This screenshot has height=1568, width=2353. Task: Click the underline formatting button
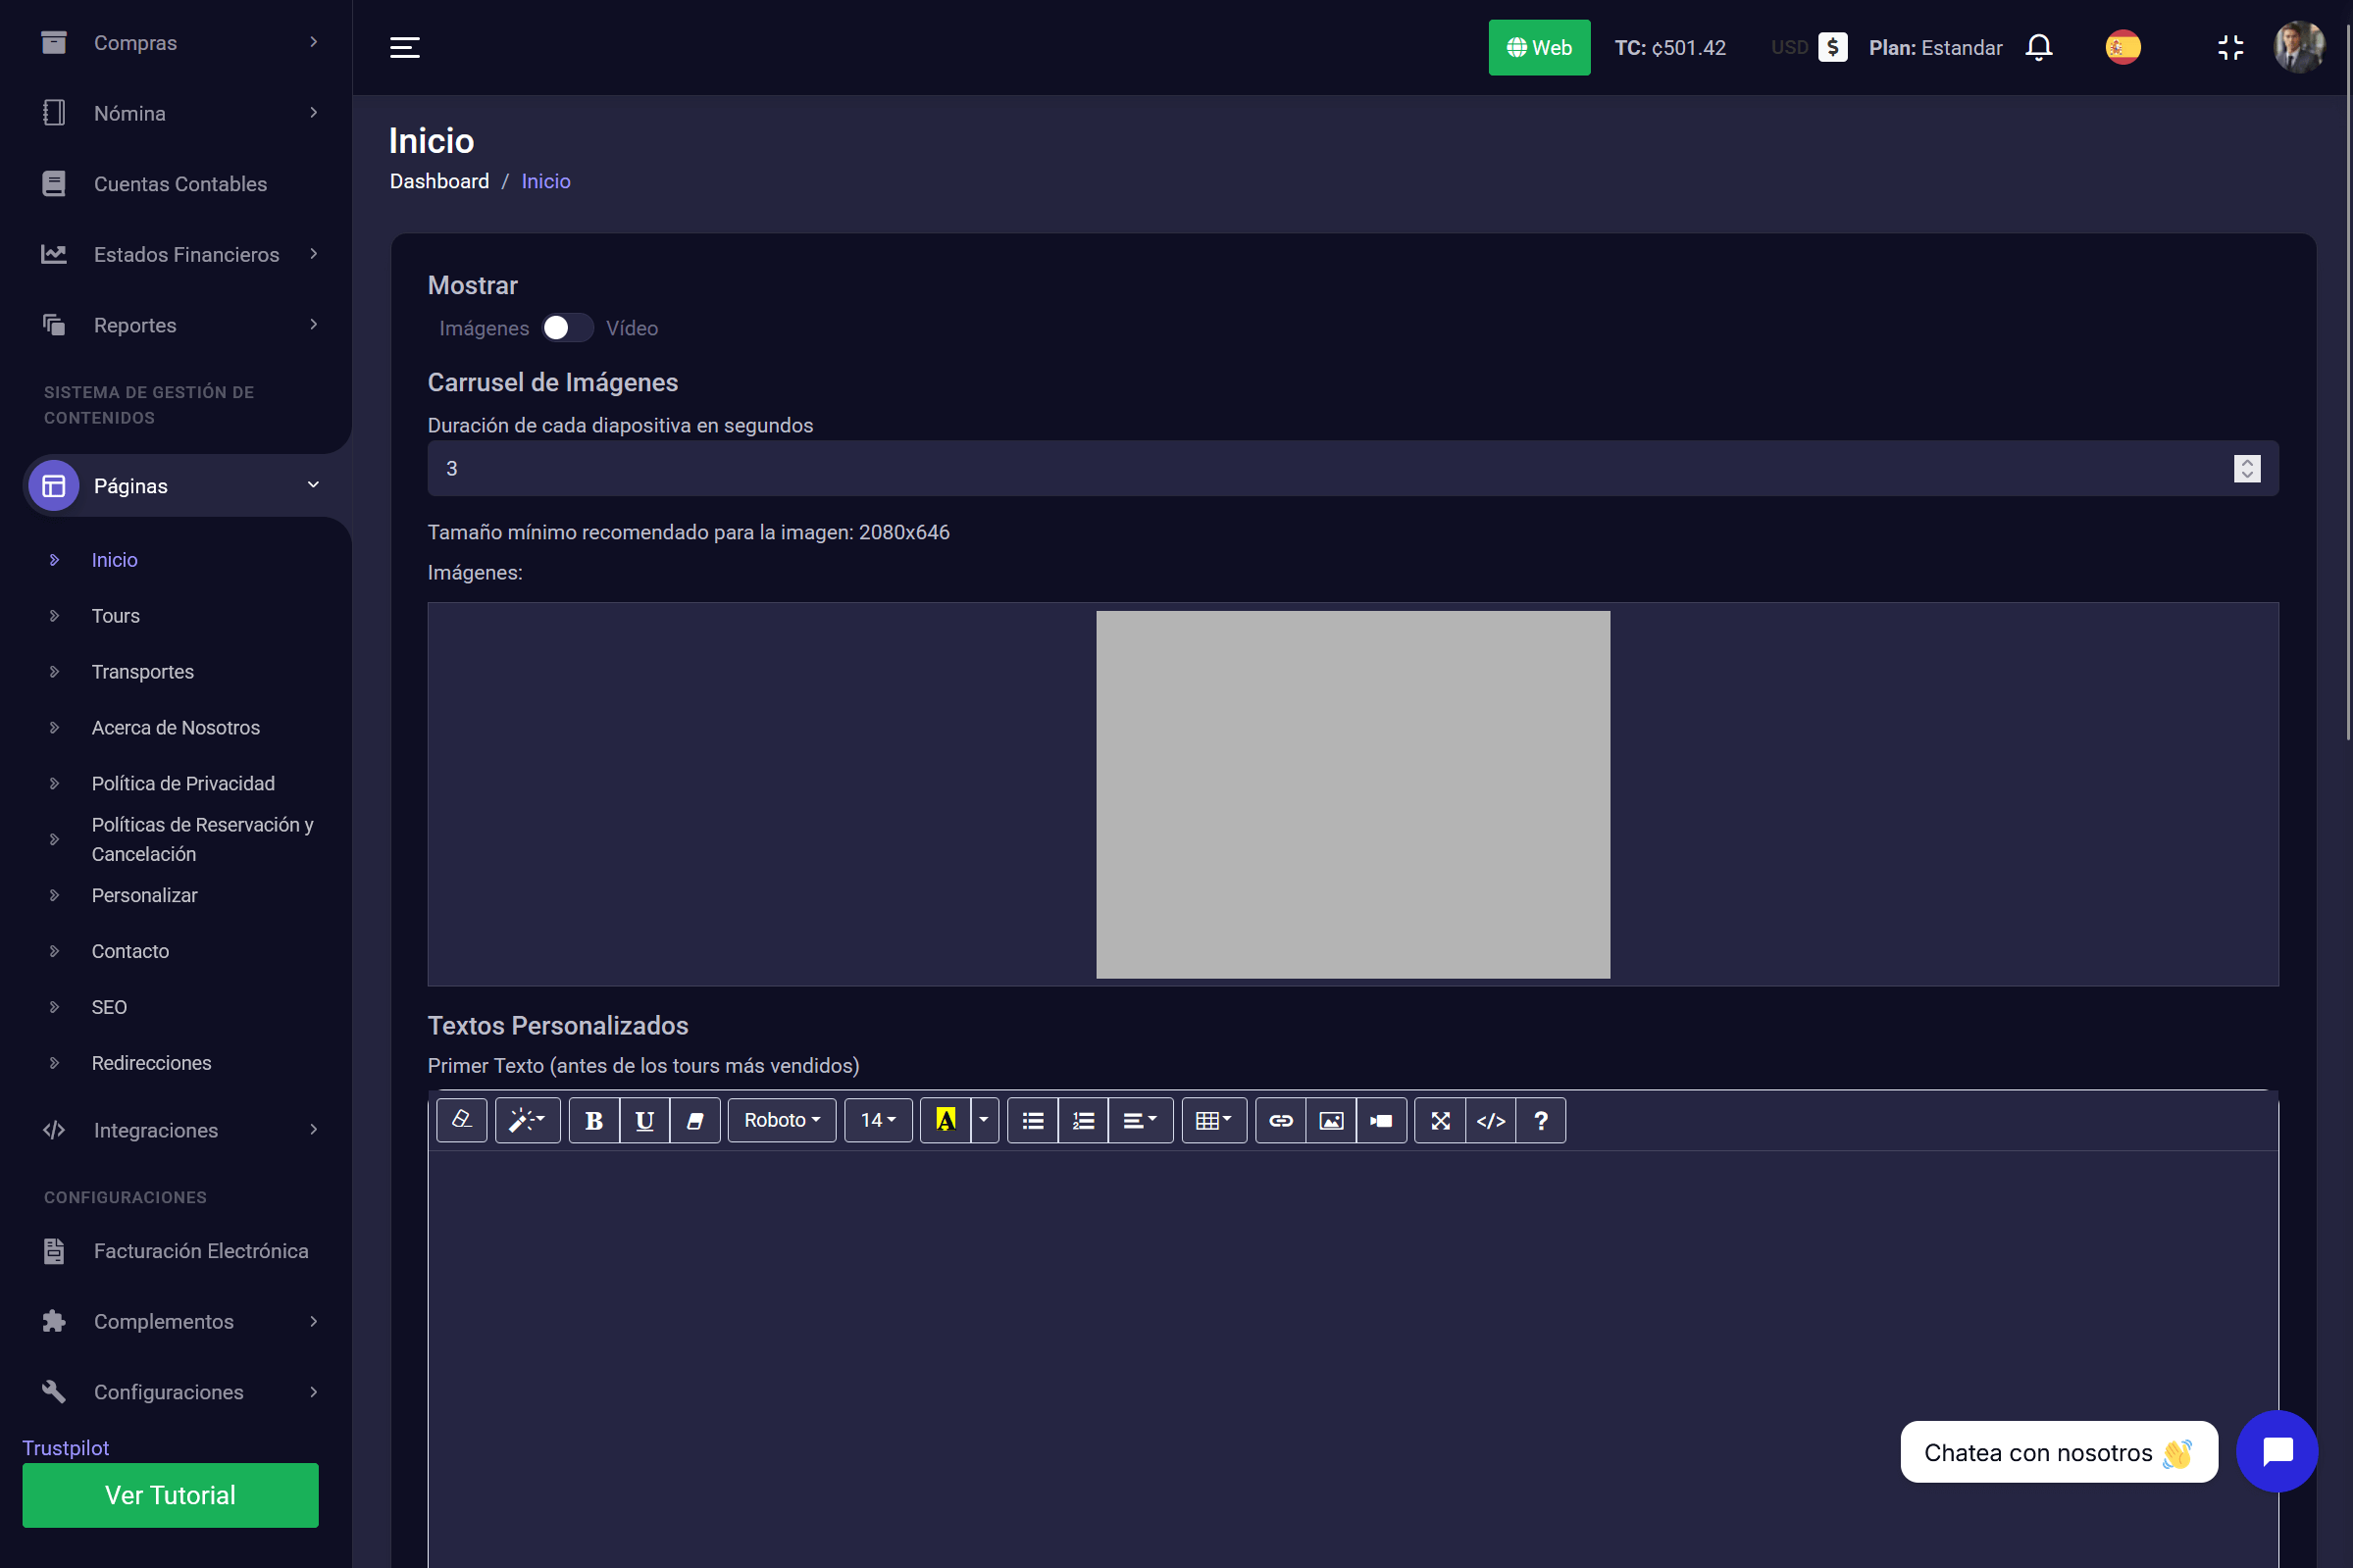pyautogui.click(x=644, y=1120)
